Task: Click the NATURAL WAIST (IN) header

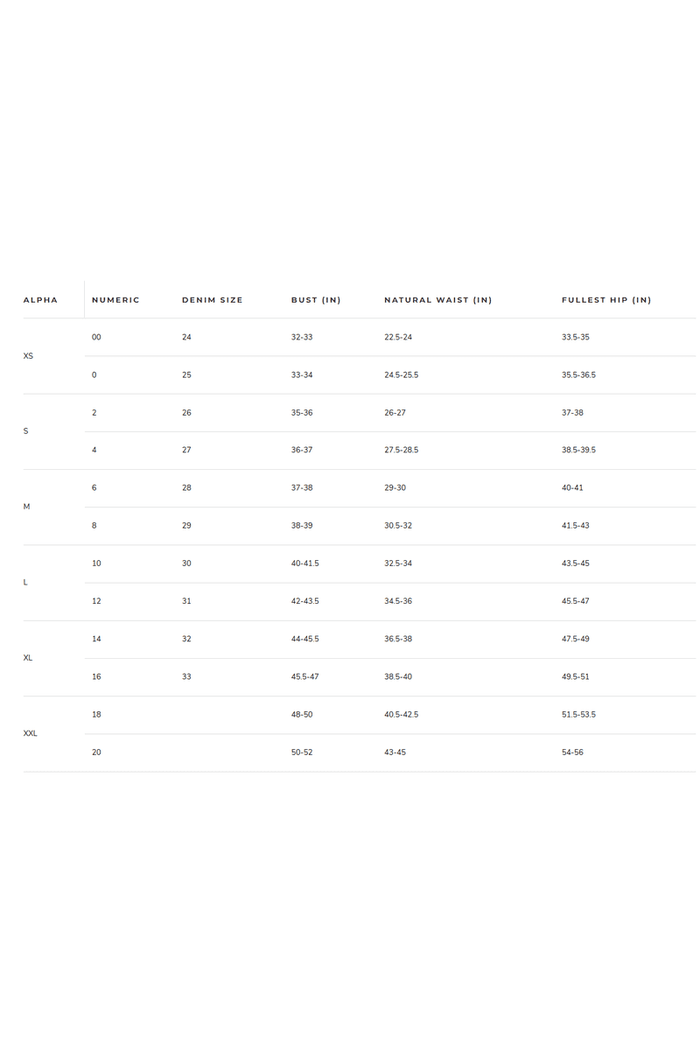Action: coord(438,300)
